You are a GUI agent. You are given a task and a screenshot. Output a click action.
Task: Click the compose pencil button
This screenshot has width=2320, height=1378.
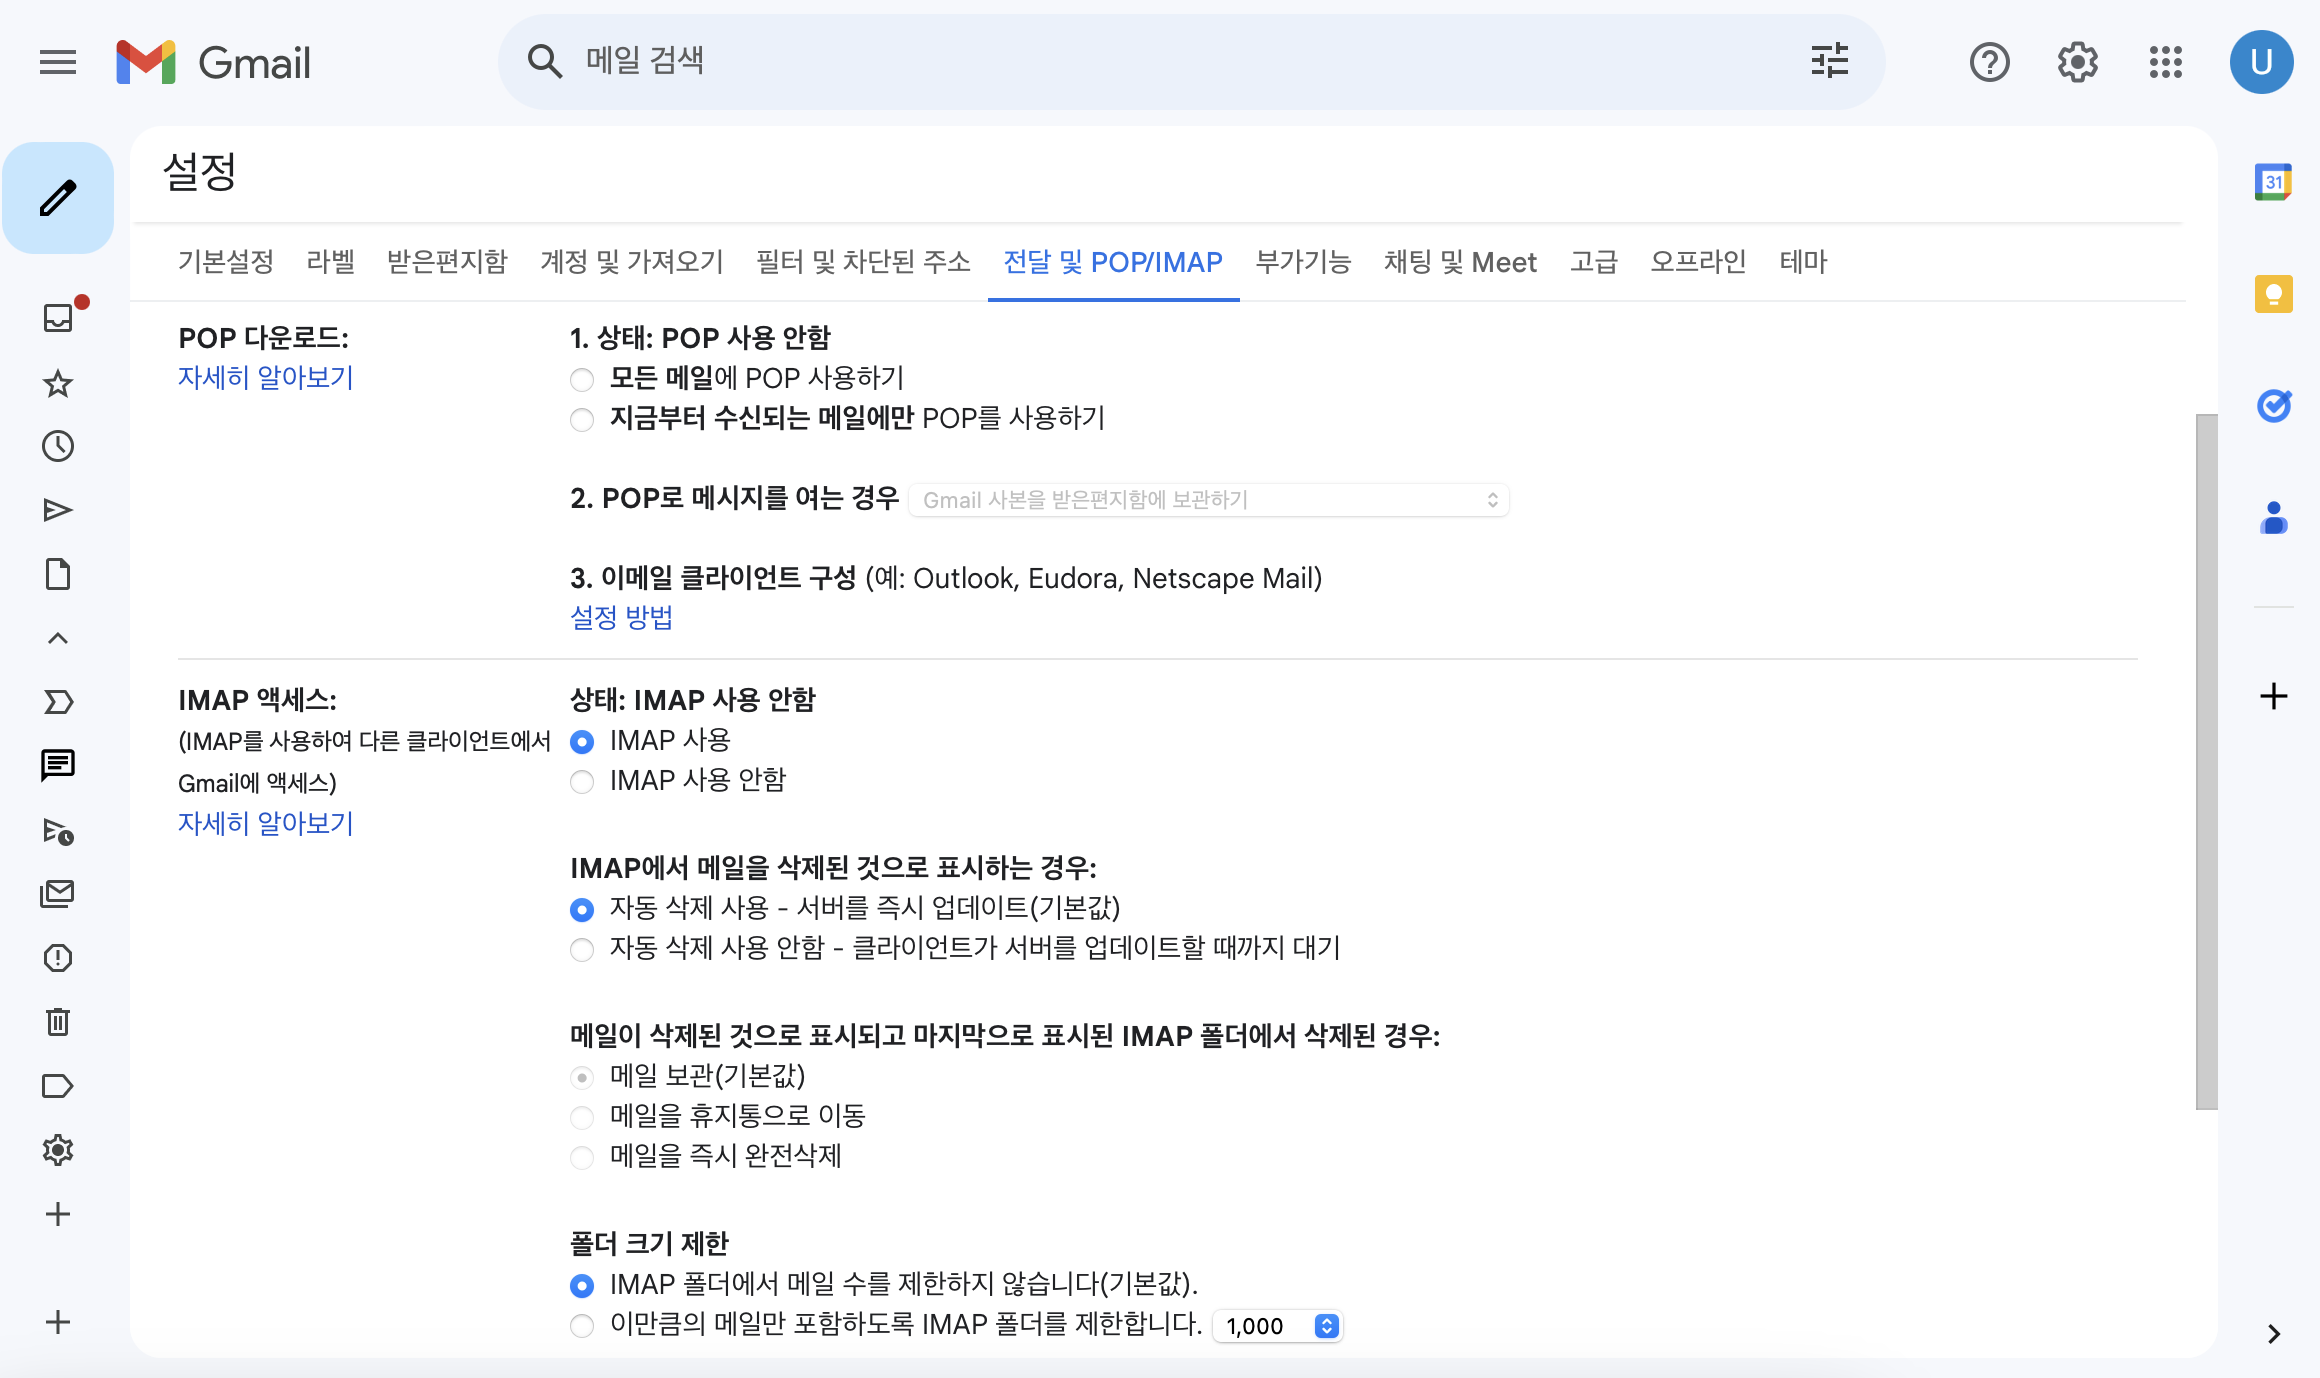click(58, 198)
